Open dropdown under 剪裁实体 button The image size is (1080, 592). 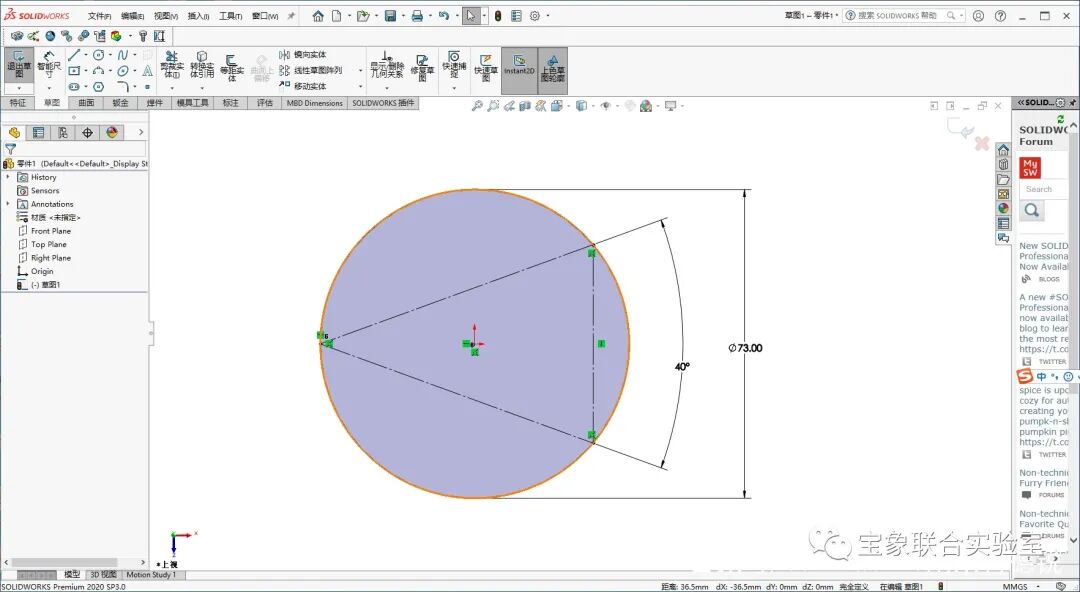coord(171,88)
